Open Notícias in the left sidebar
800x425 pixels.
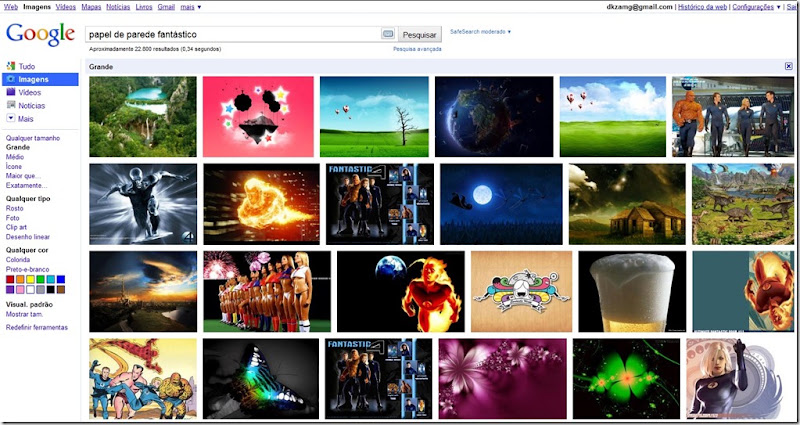(x=32, y=106)
